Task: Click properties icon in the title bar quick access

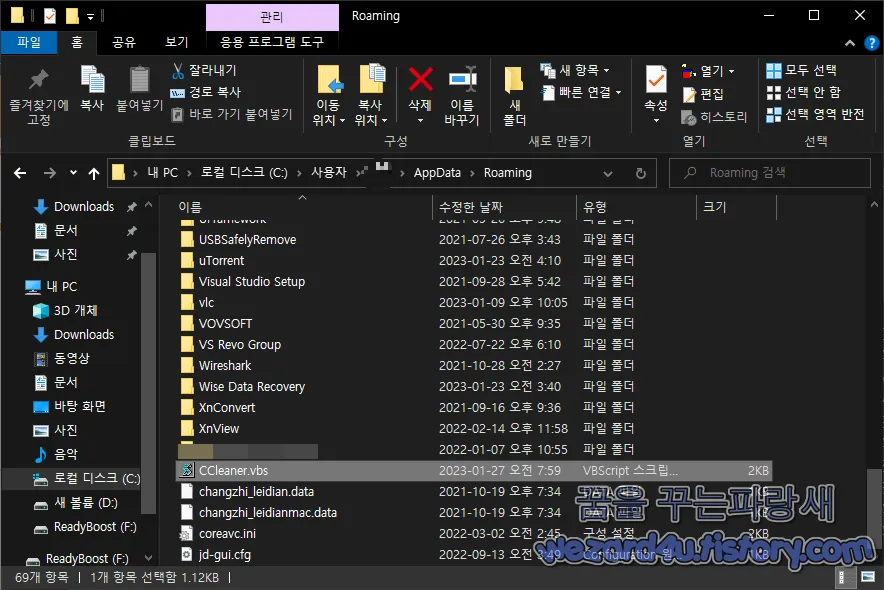Action: click(50, 16)
